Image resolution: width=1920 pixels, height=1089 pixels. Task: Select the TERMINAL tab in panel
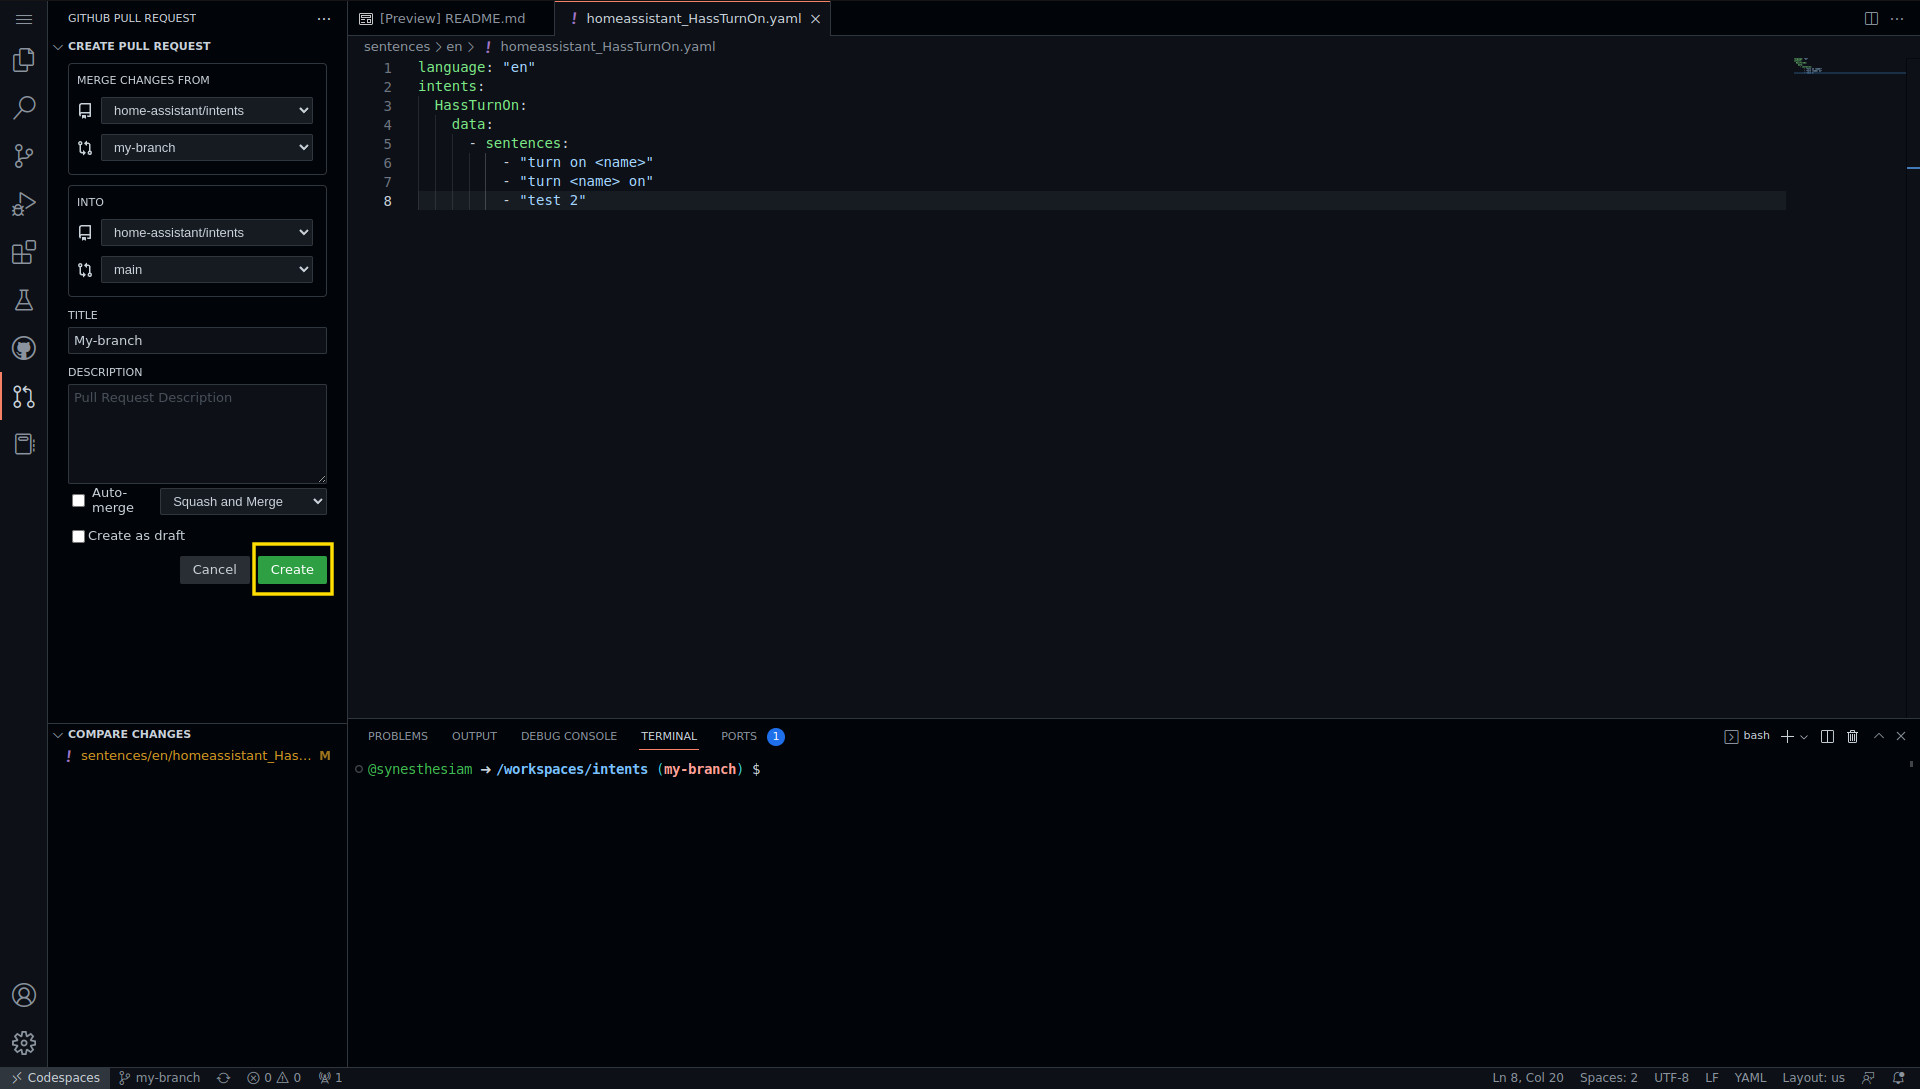click(669, 736)
